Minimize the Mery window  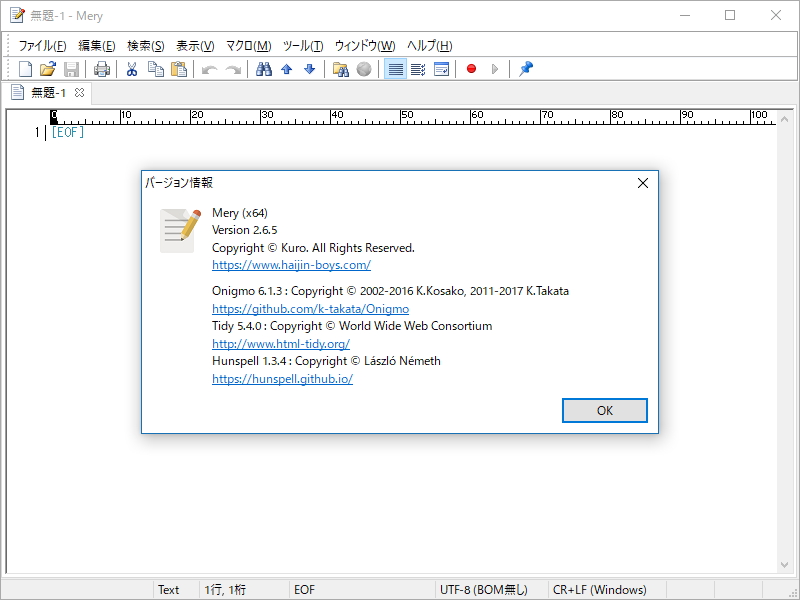685,15
